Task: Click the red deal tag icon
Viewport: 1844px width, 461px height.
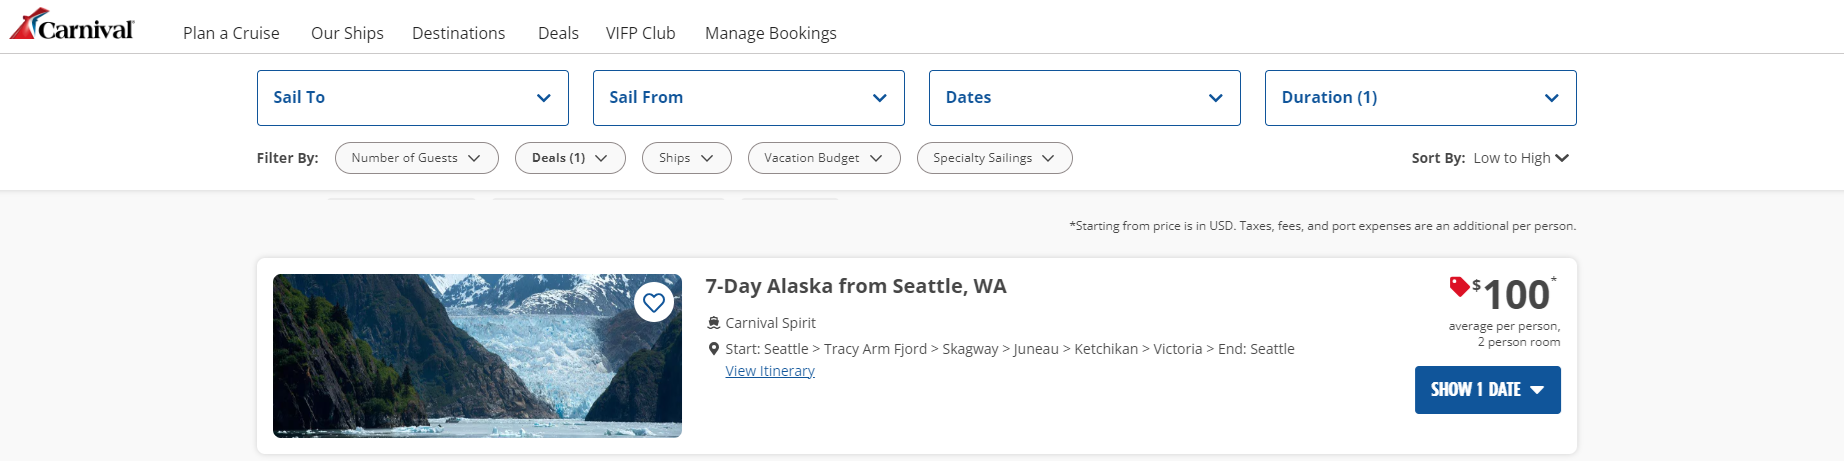Action: (x=1459, y=287)
